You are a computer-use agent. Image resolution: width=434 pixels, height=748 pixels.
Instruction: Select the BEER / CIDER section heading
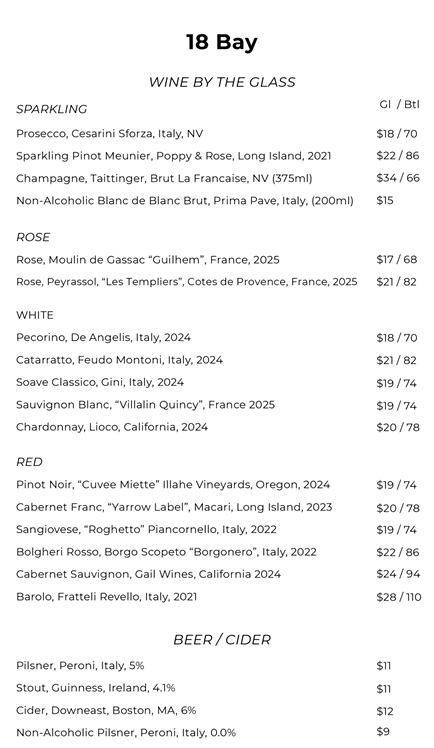click(x=222, y=640)
